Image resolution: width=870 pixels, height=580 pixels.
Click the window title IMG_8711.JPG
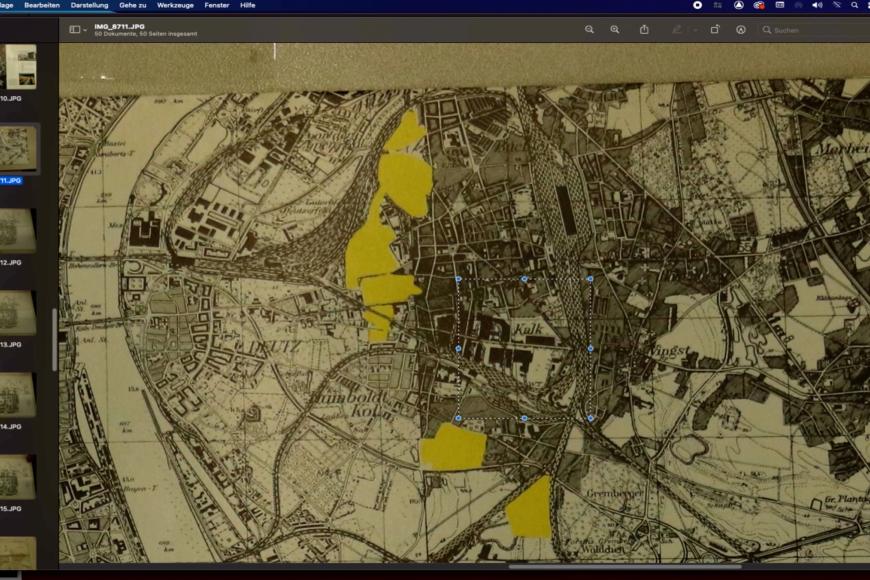[x=119, y=26]
